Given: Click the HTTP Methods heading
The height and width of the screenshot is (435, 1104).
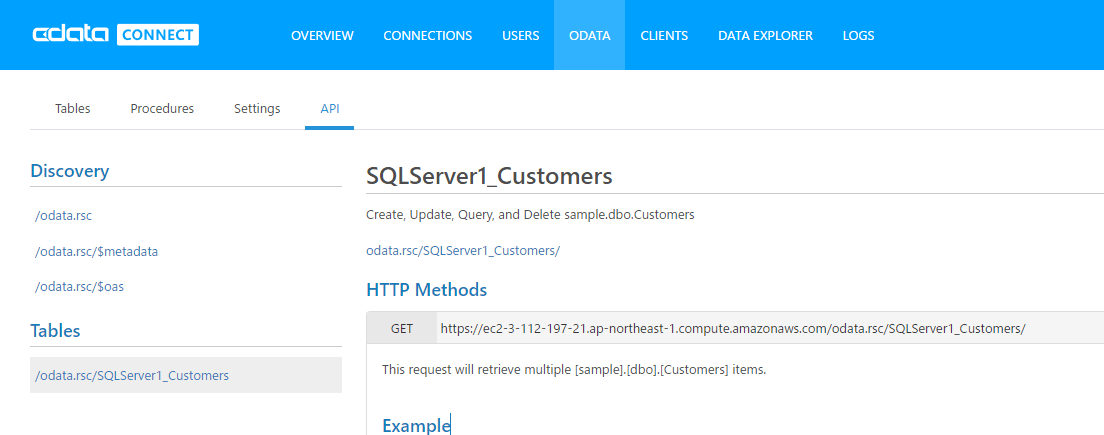Looking at the screenshot, I should pos(427,290).
